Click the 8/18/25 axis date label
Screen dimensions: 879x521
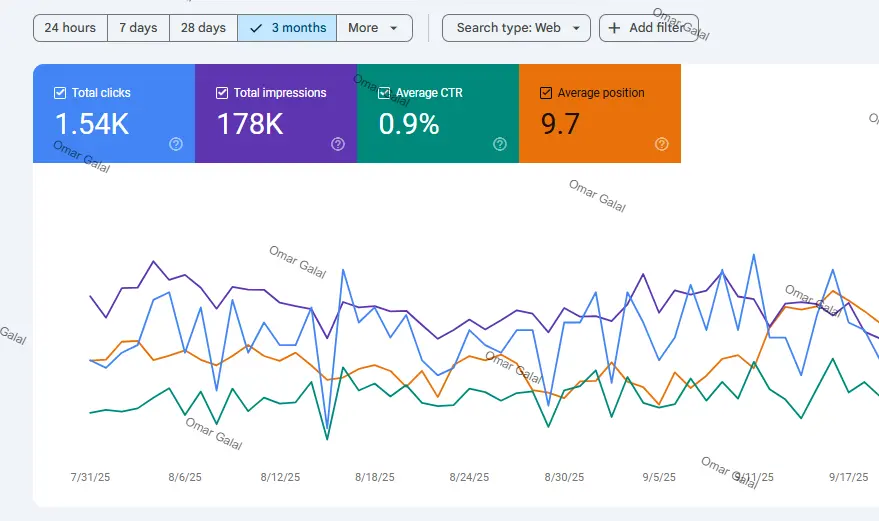click(374, 477)
